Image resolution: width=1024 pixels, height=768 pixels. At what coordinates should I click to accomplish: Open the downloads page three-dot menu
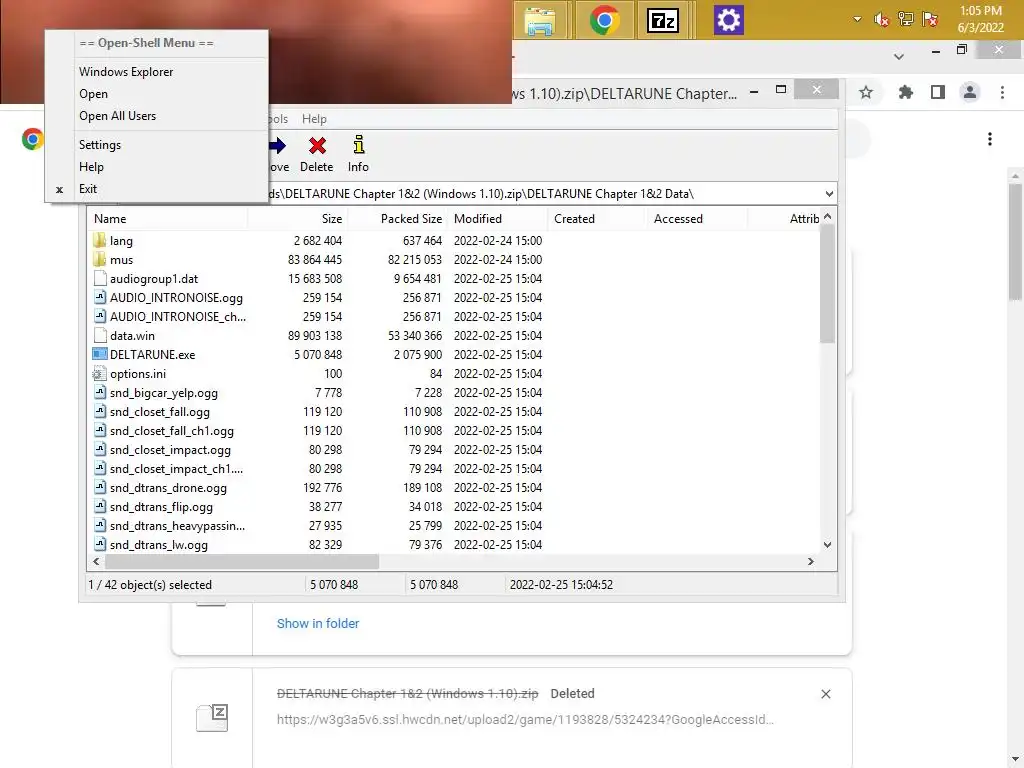(x=990, y=139)
